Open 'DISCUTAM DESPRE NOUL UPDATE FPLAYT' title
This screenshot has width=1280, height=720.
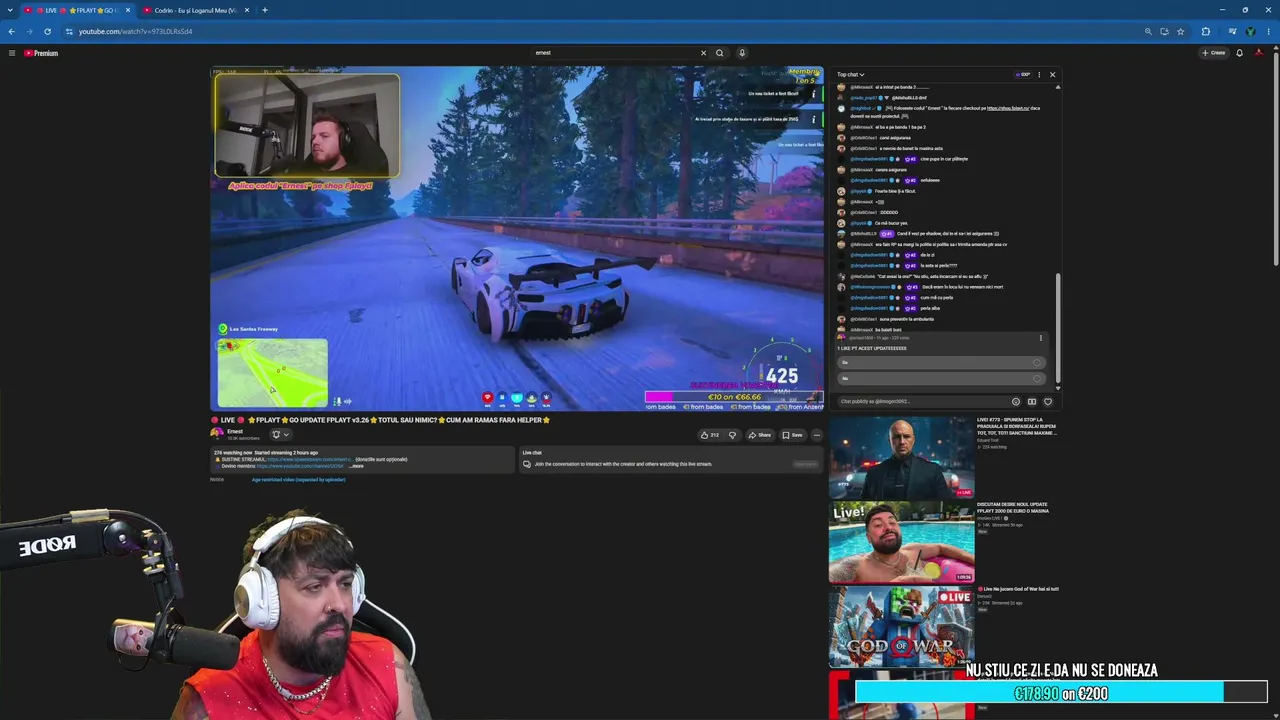pos(1014,507)
